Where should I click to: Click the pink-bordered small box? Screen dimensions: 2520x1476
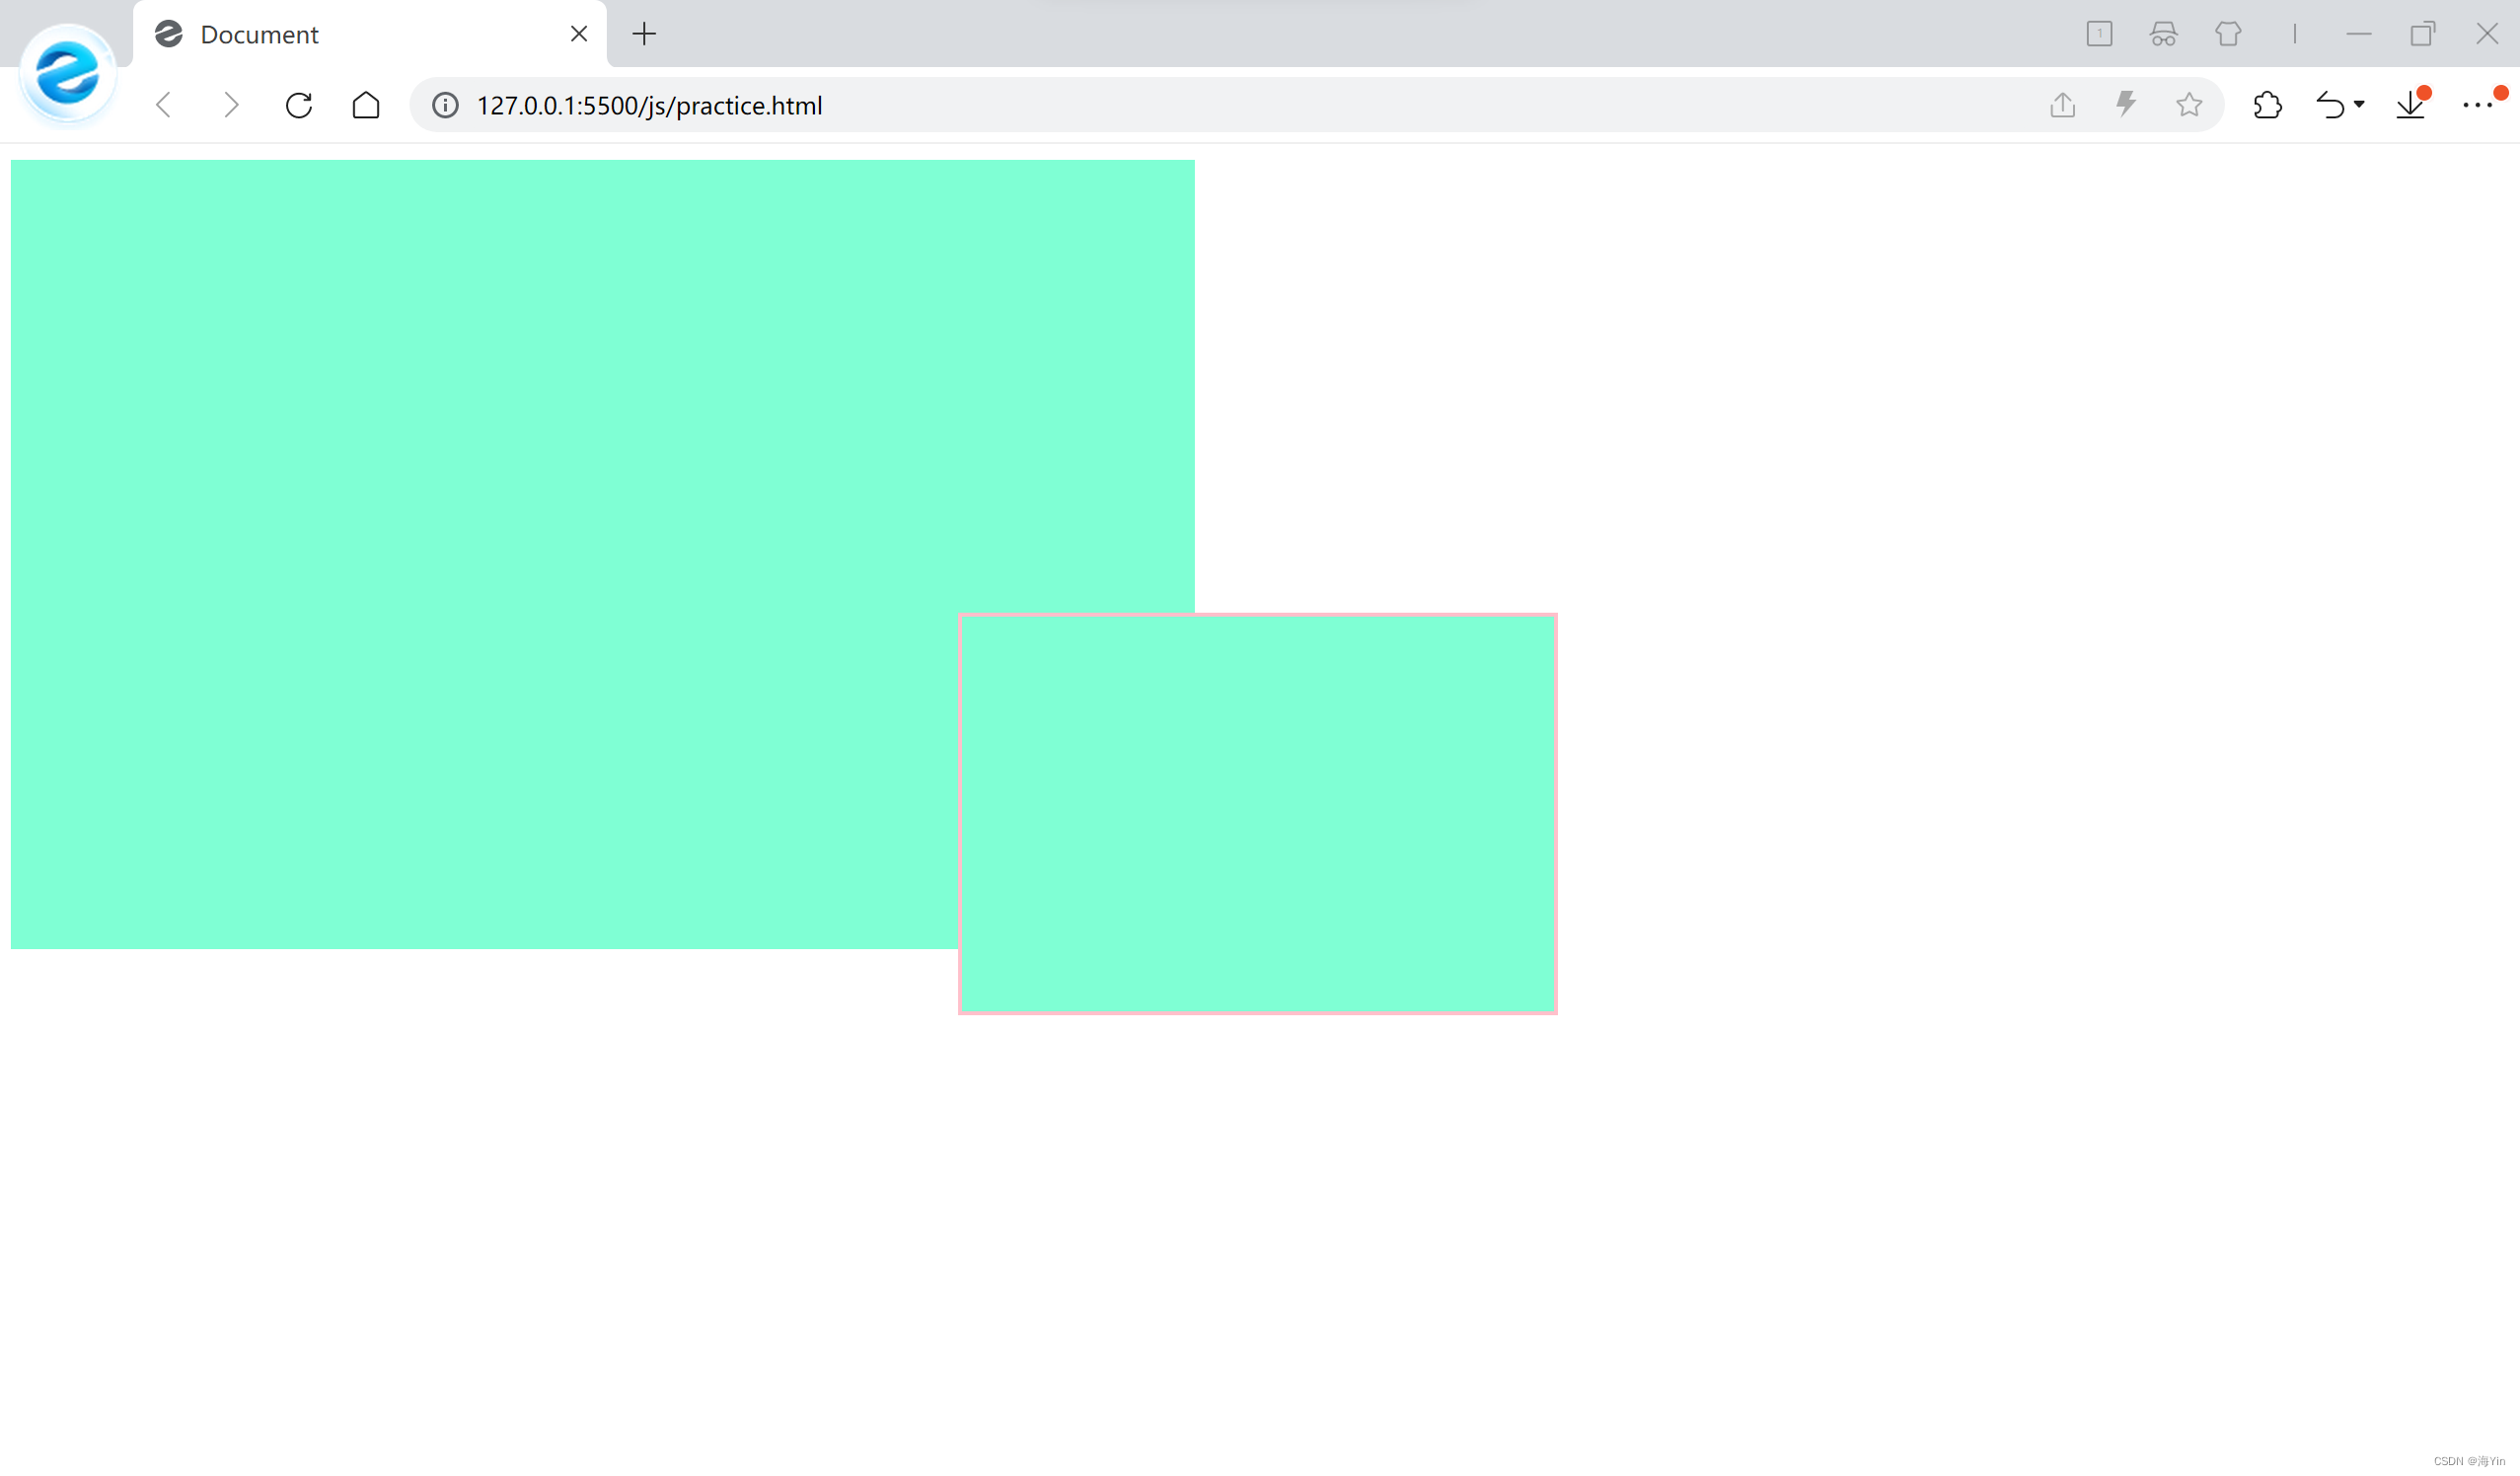pyautogui.click(x=1258, y=814)
